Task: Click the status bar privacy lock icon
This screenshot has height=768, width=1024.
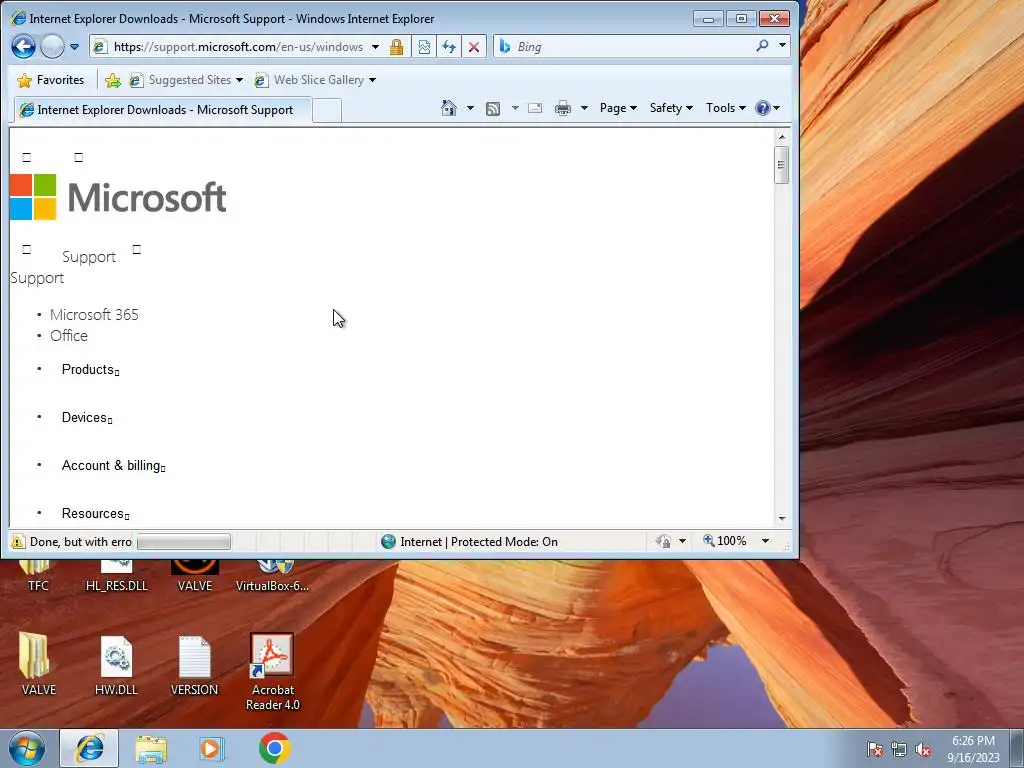Action: (664, 541)
